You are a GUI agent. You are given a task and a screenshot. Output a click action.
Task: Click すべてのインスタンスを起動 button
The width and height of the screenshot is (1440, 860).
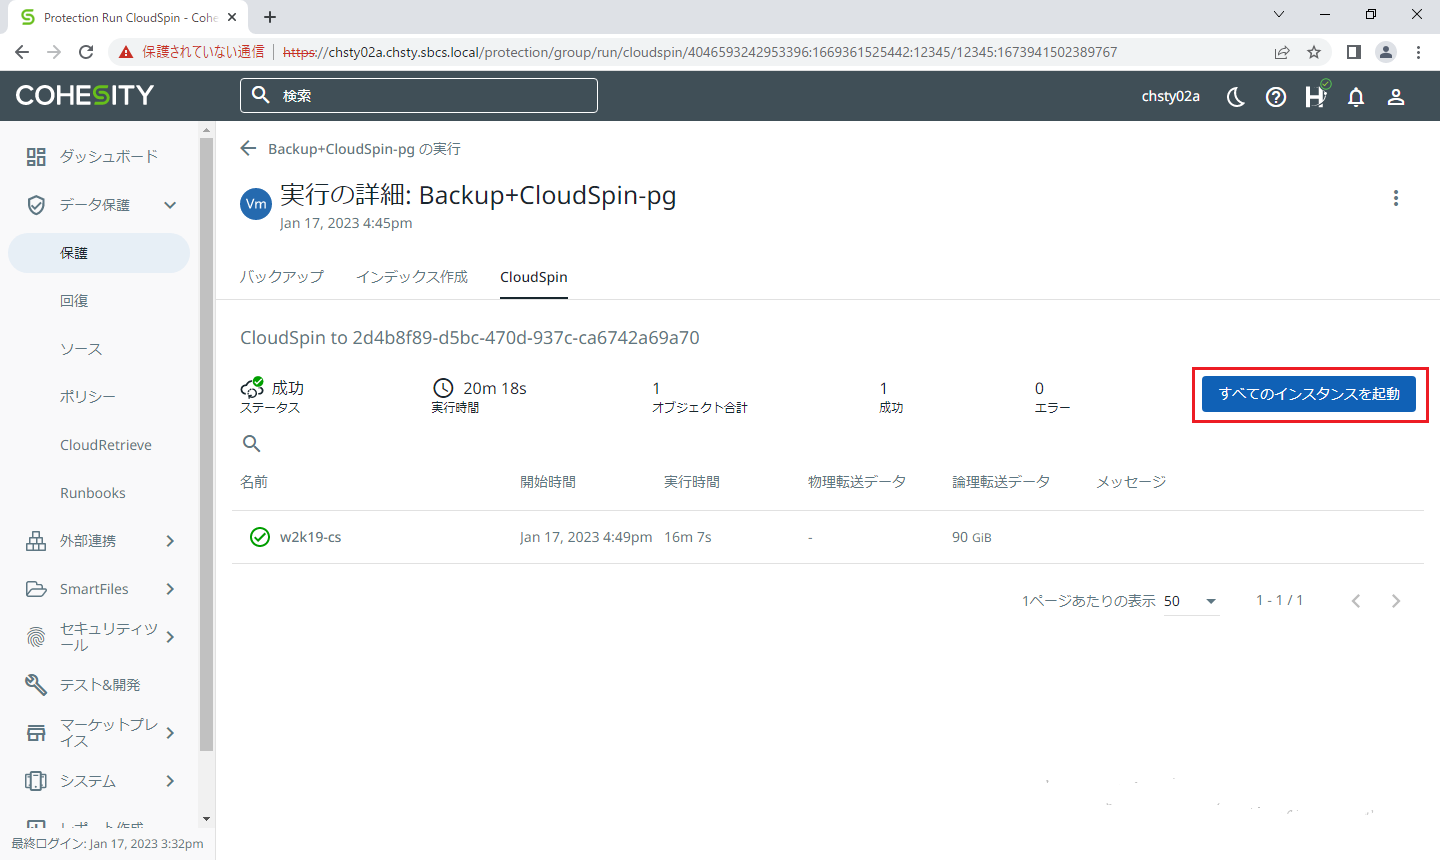pos(1309,394)
